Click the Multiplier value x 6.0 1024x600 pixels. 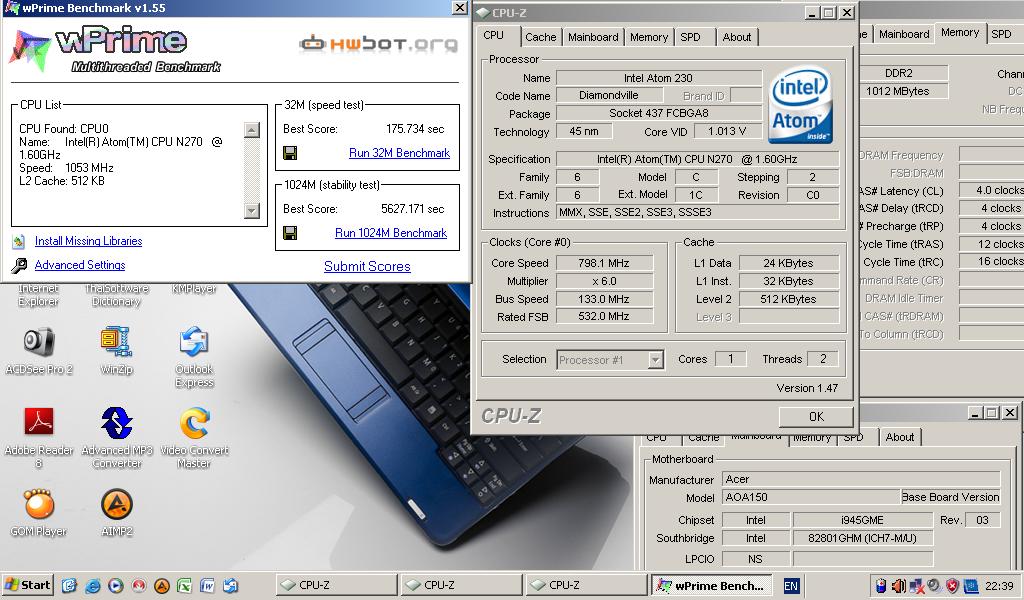[x=603, y=281]
